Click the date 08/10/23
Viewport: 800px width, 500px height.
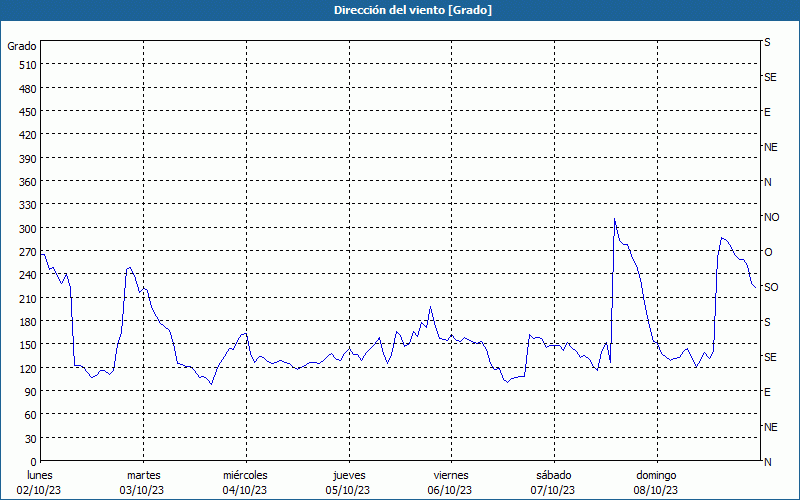(656, 491)
